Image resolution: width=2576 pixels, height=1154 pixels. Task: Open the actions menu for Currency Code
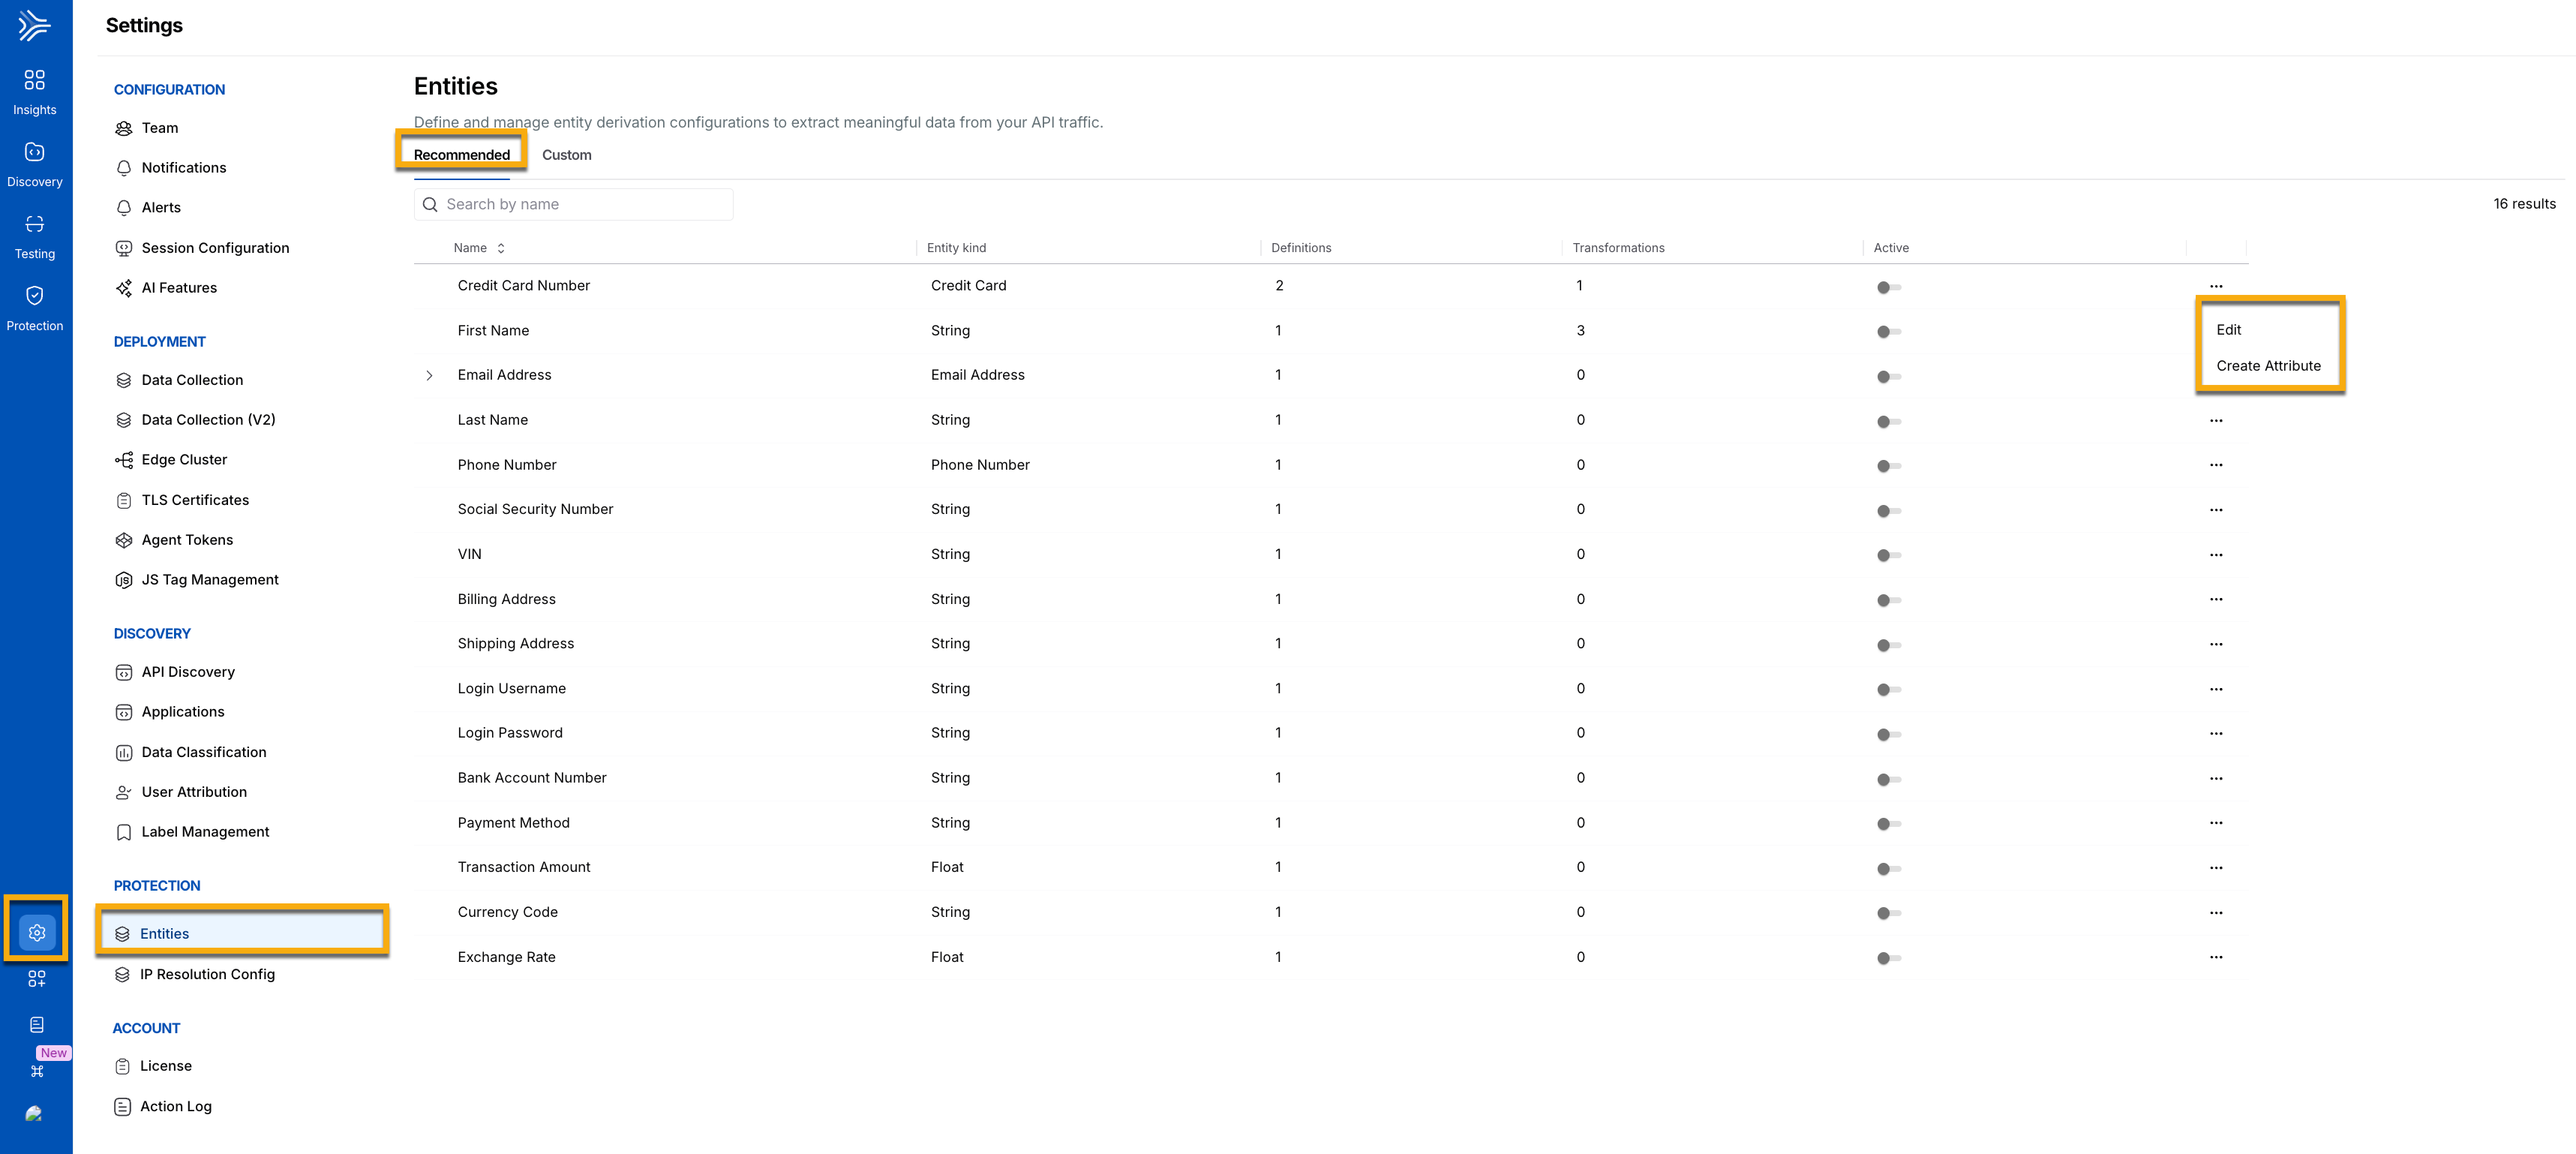coord(2216,912)
